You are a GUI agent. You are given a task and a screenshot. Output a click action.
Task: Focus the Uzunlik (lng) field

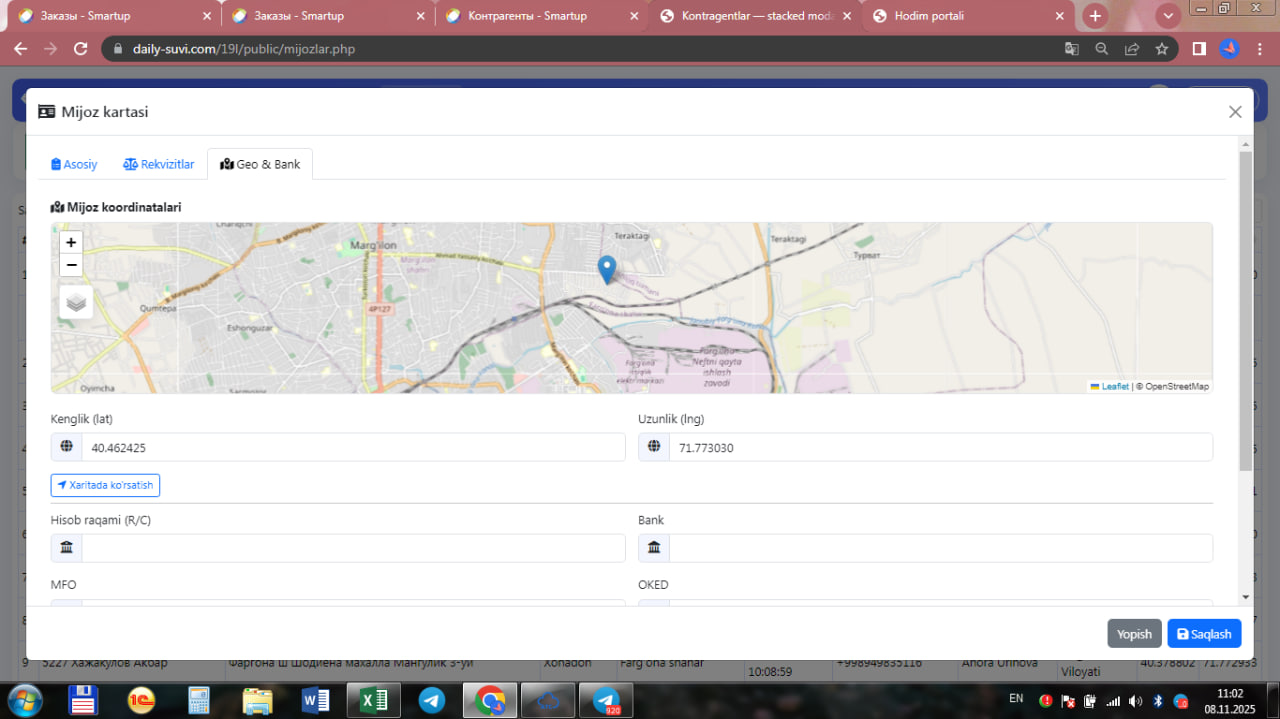coord(939,448)
